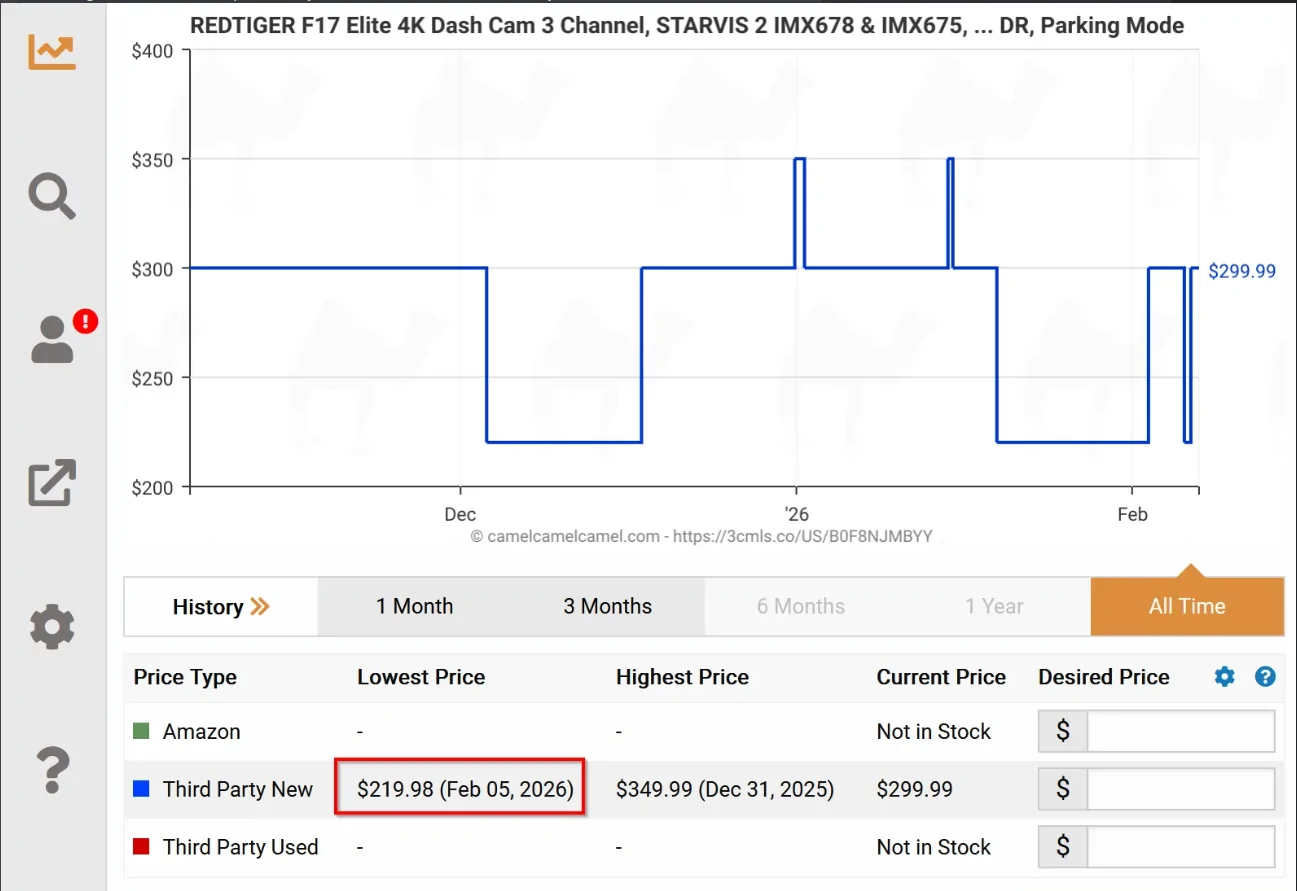Screen dimensions: 1297x891
Task: Click the search magnifier icon in sidebar
Action: pyautogui.click(x=52, y=196)
